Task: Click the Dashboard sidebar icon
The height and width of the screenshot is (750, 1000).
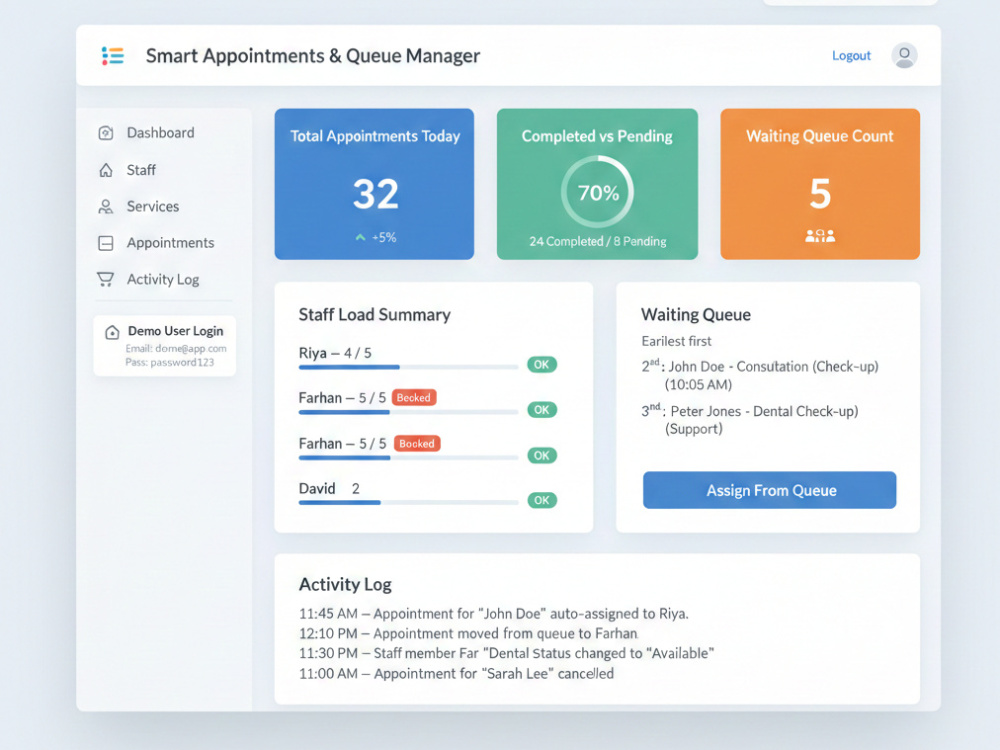Action: point(106,133)
